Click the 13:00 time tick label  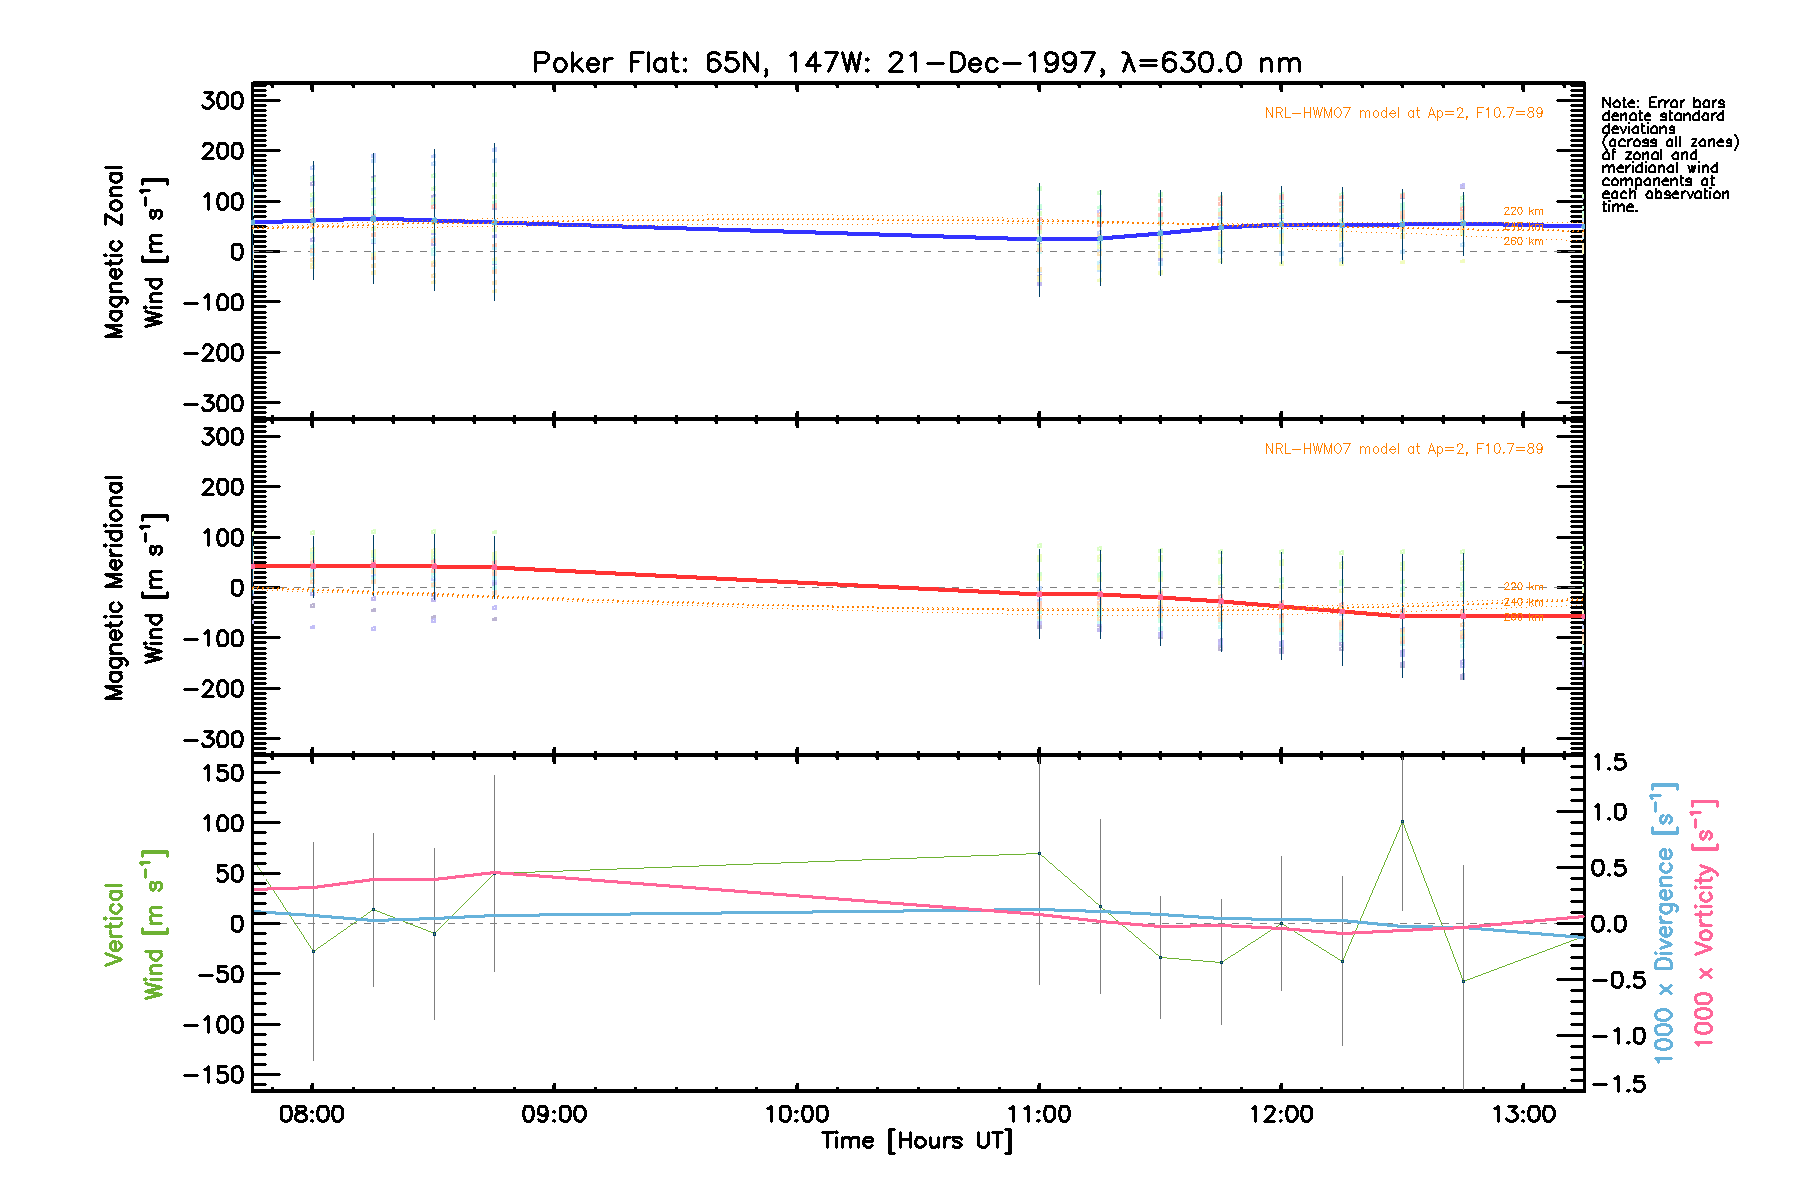pyautogui.click(x=1523, y=1114)
